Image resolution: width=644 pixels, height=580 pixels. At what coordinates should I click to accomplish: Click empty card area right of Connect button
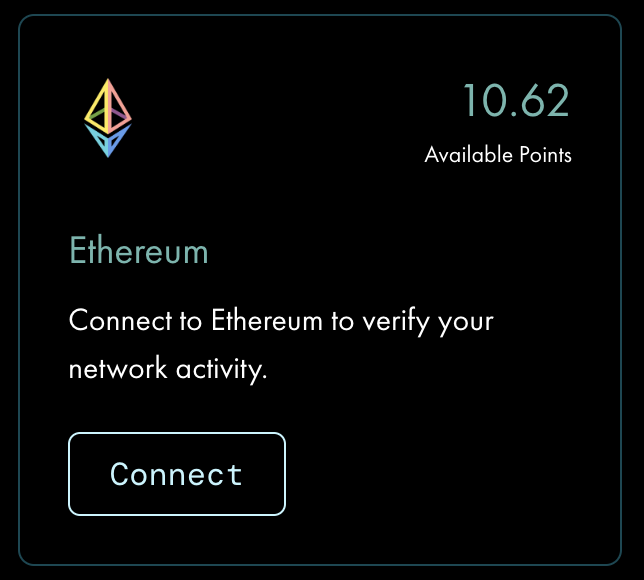coord(452,474)
